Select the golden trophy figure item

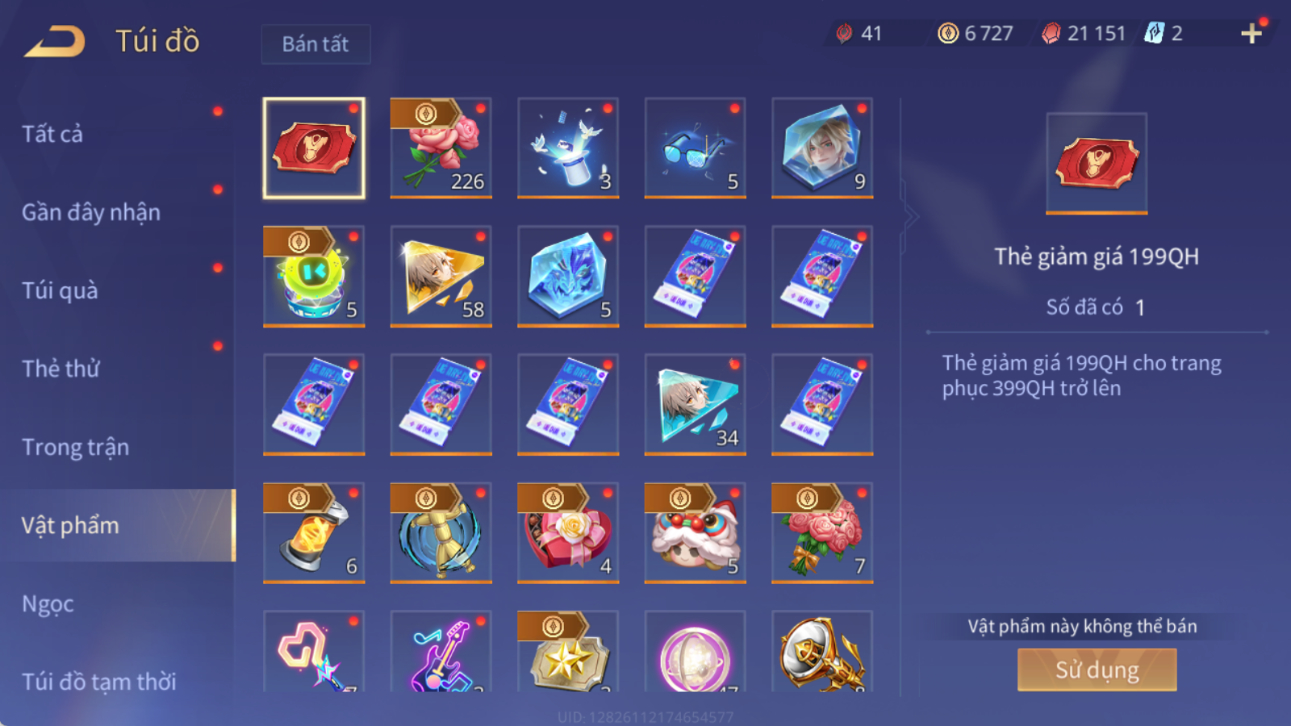[441, 533]
